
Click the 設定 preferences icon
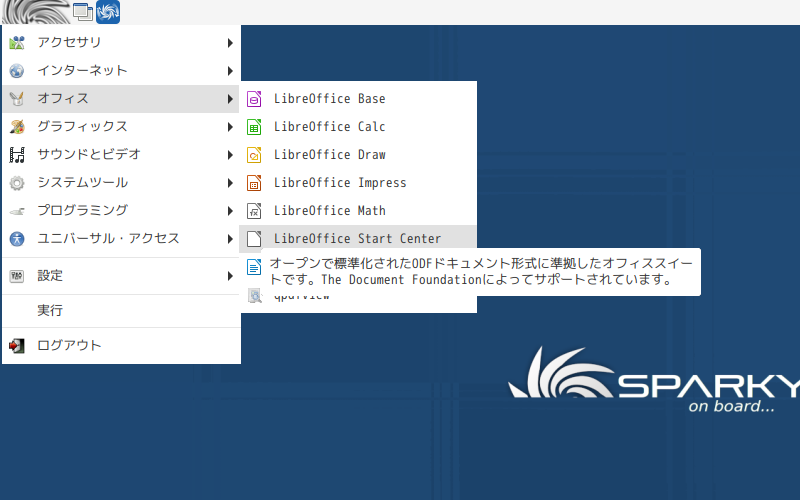click(17, 277)
